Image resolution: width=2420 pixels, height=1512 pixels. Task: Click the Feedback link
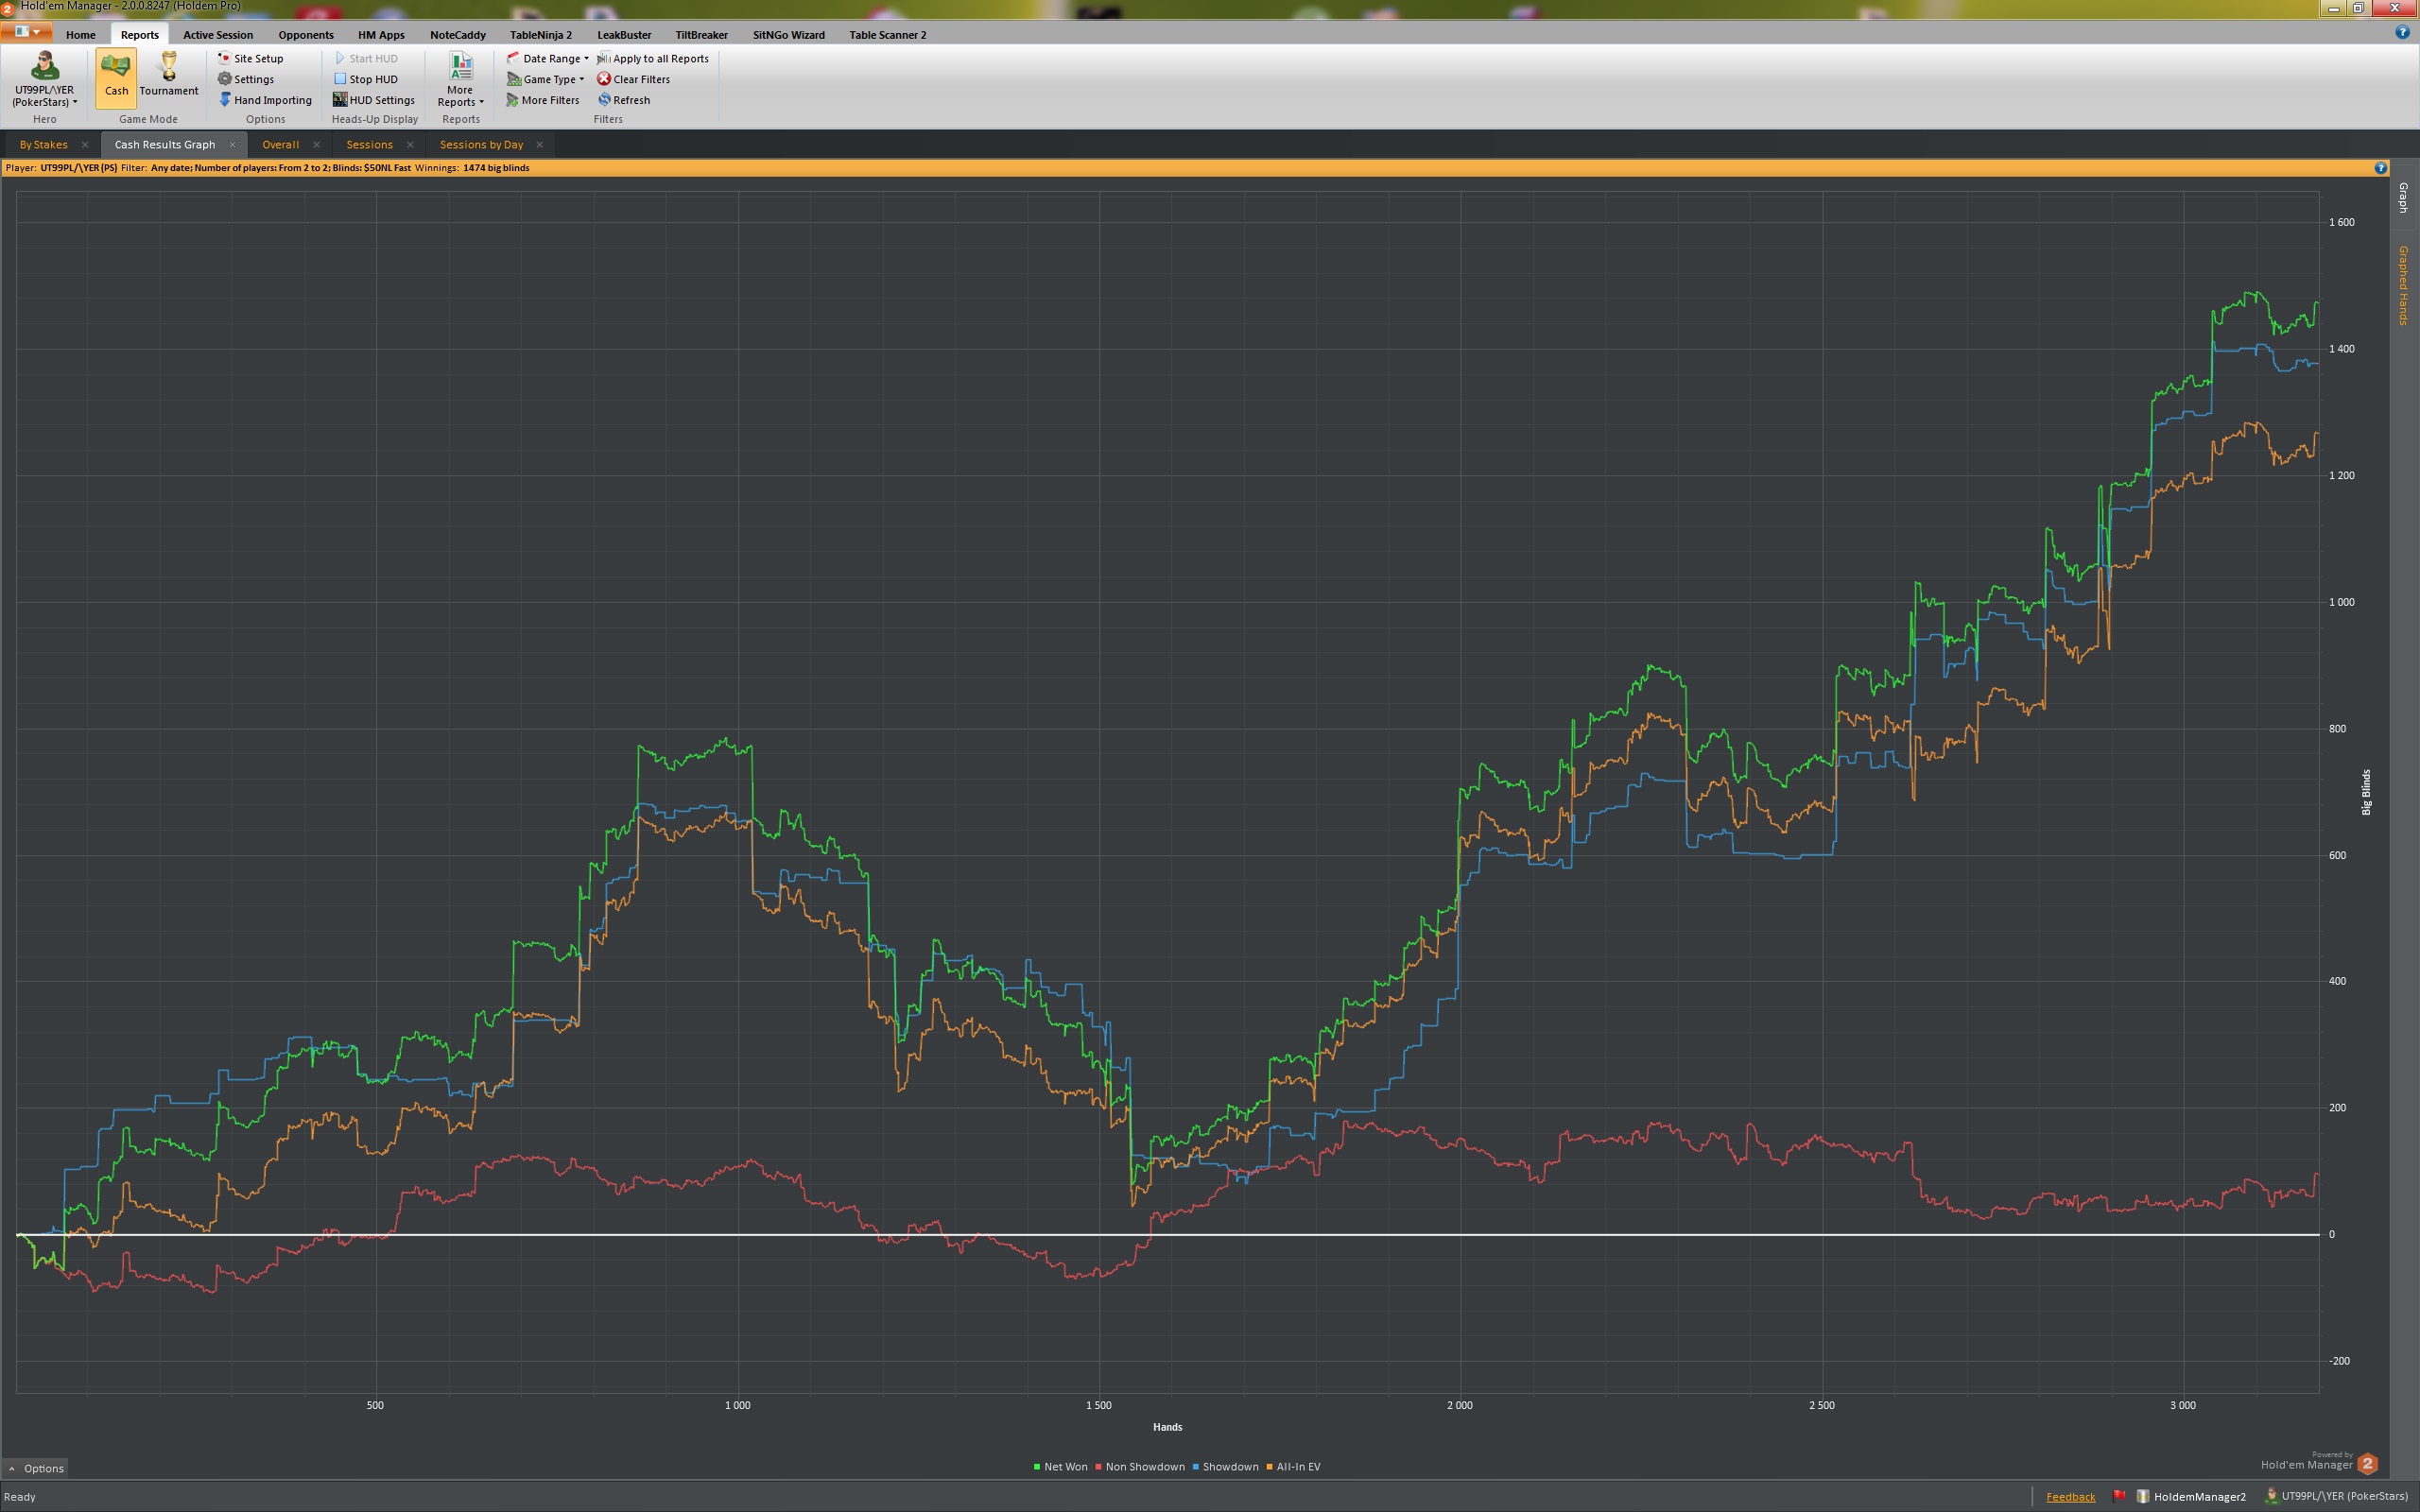point(2070,1497)
